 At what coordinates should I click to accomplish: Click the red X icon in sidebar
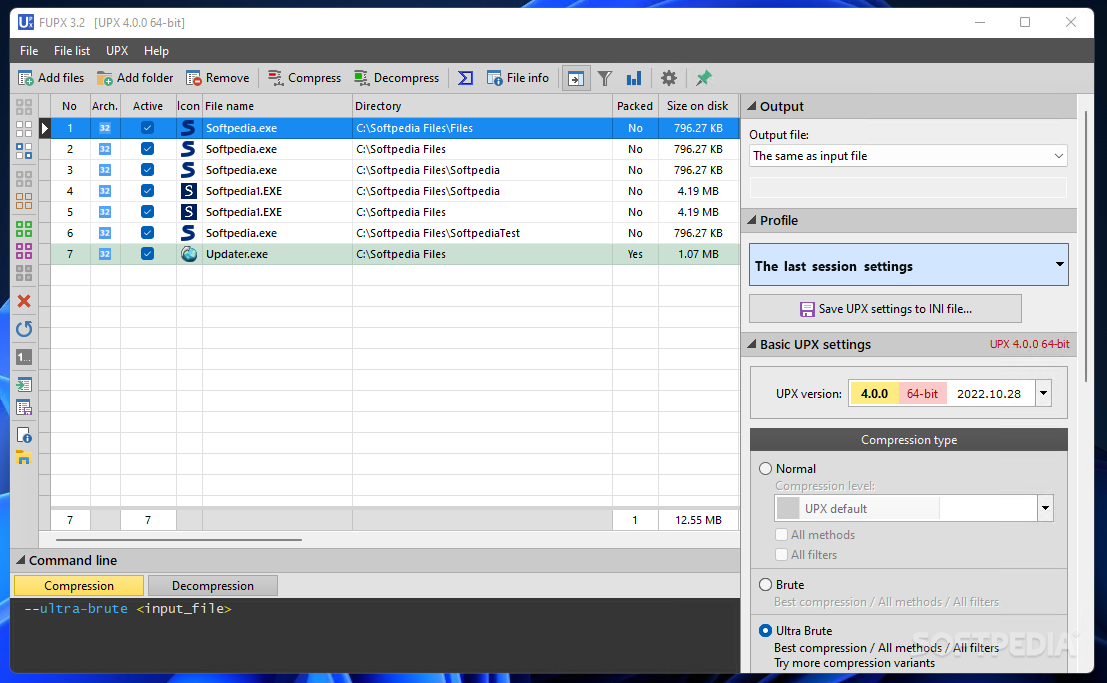coord(24,301)
